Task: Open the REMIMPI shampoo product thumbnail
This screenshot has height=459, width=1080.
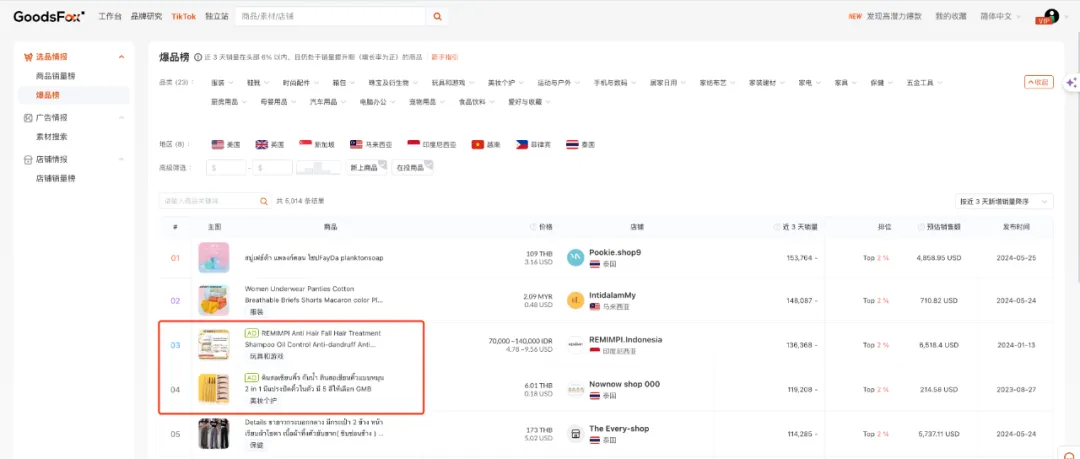Action: pos(214,345)
